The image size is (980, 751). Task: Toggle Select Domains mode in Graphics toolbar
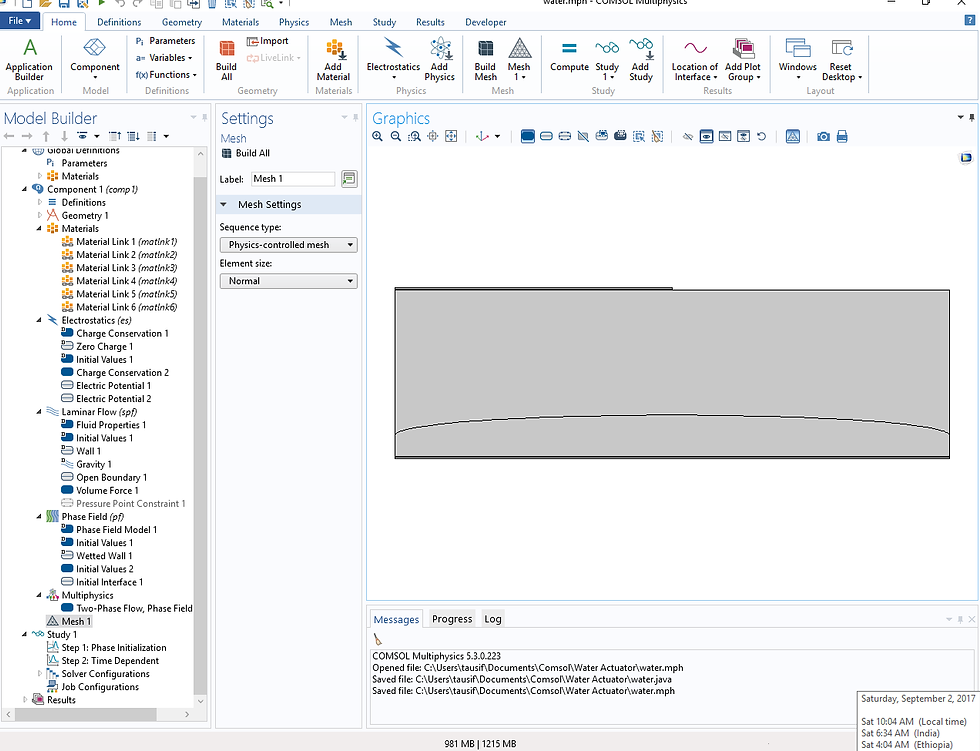pos(528,136)
